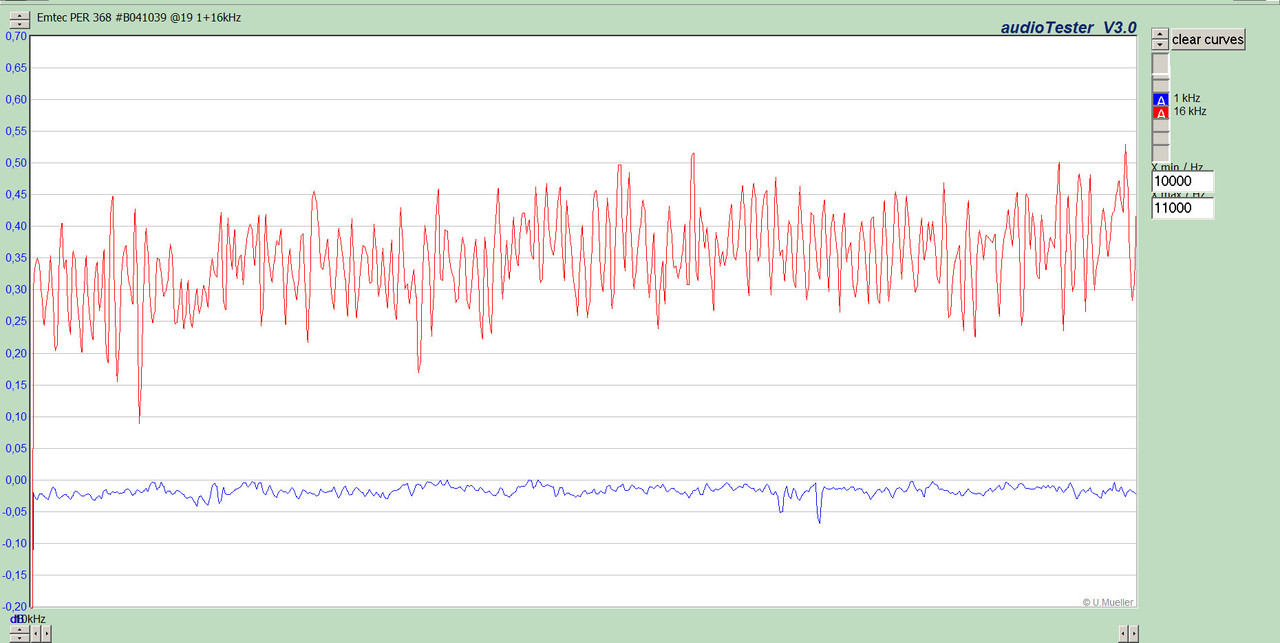Click the topmost empty curve slot under the spinner
Screen dimensions: 1280x643
coord(1160,64)
